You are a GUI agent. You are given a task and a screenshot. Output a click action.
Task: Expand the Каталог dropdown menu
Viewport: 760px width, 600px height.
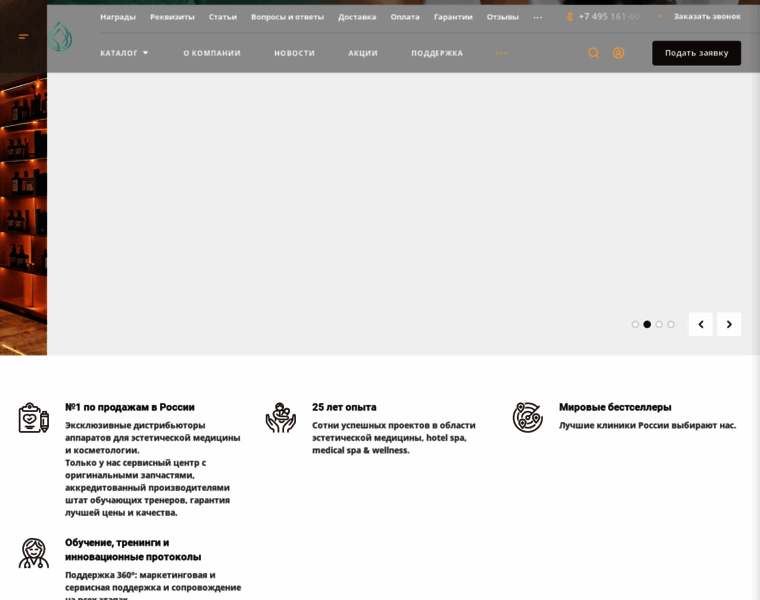(124, 53)
